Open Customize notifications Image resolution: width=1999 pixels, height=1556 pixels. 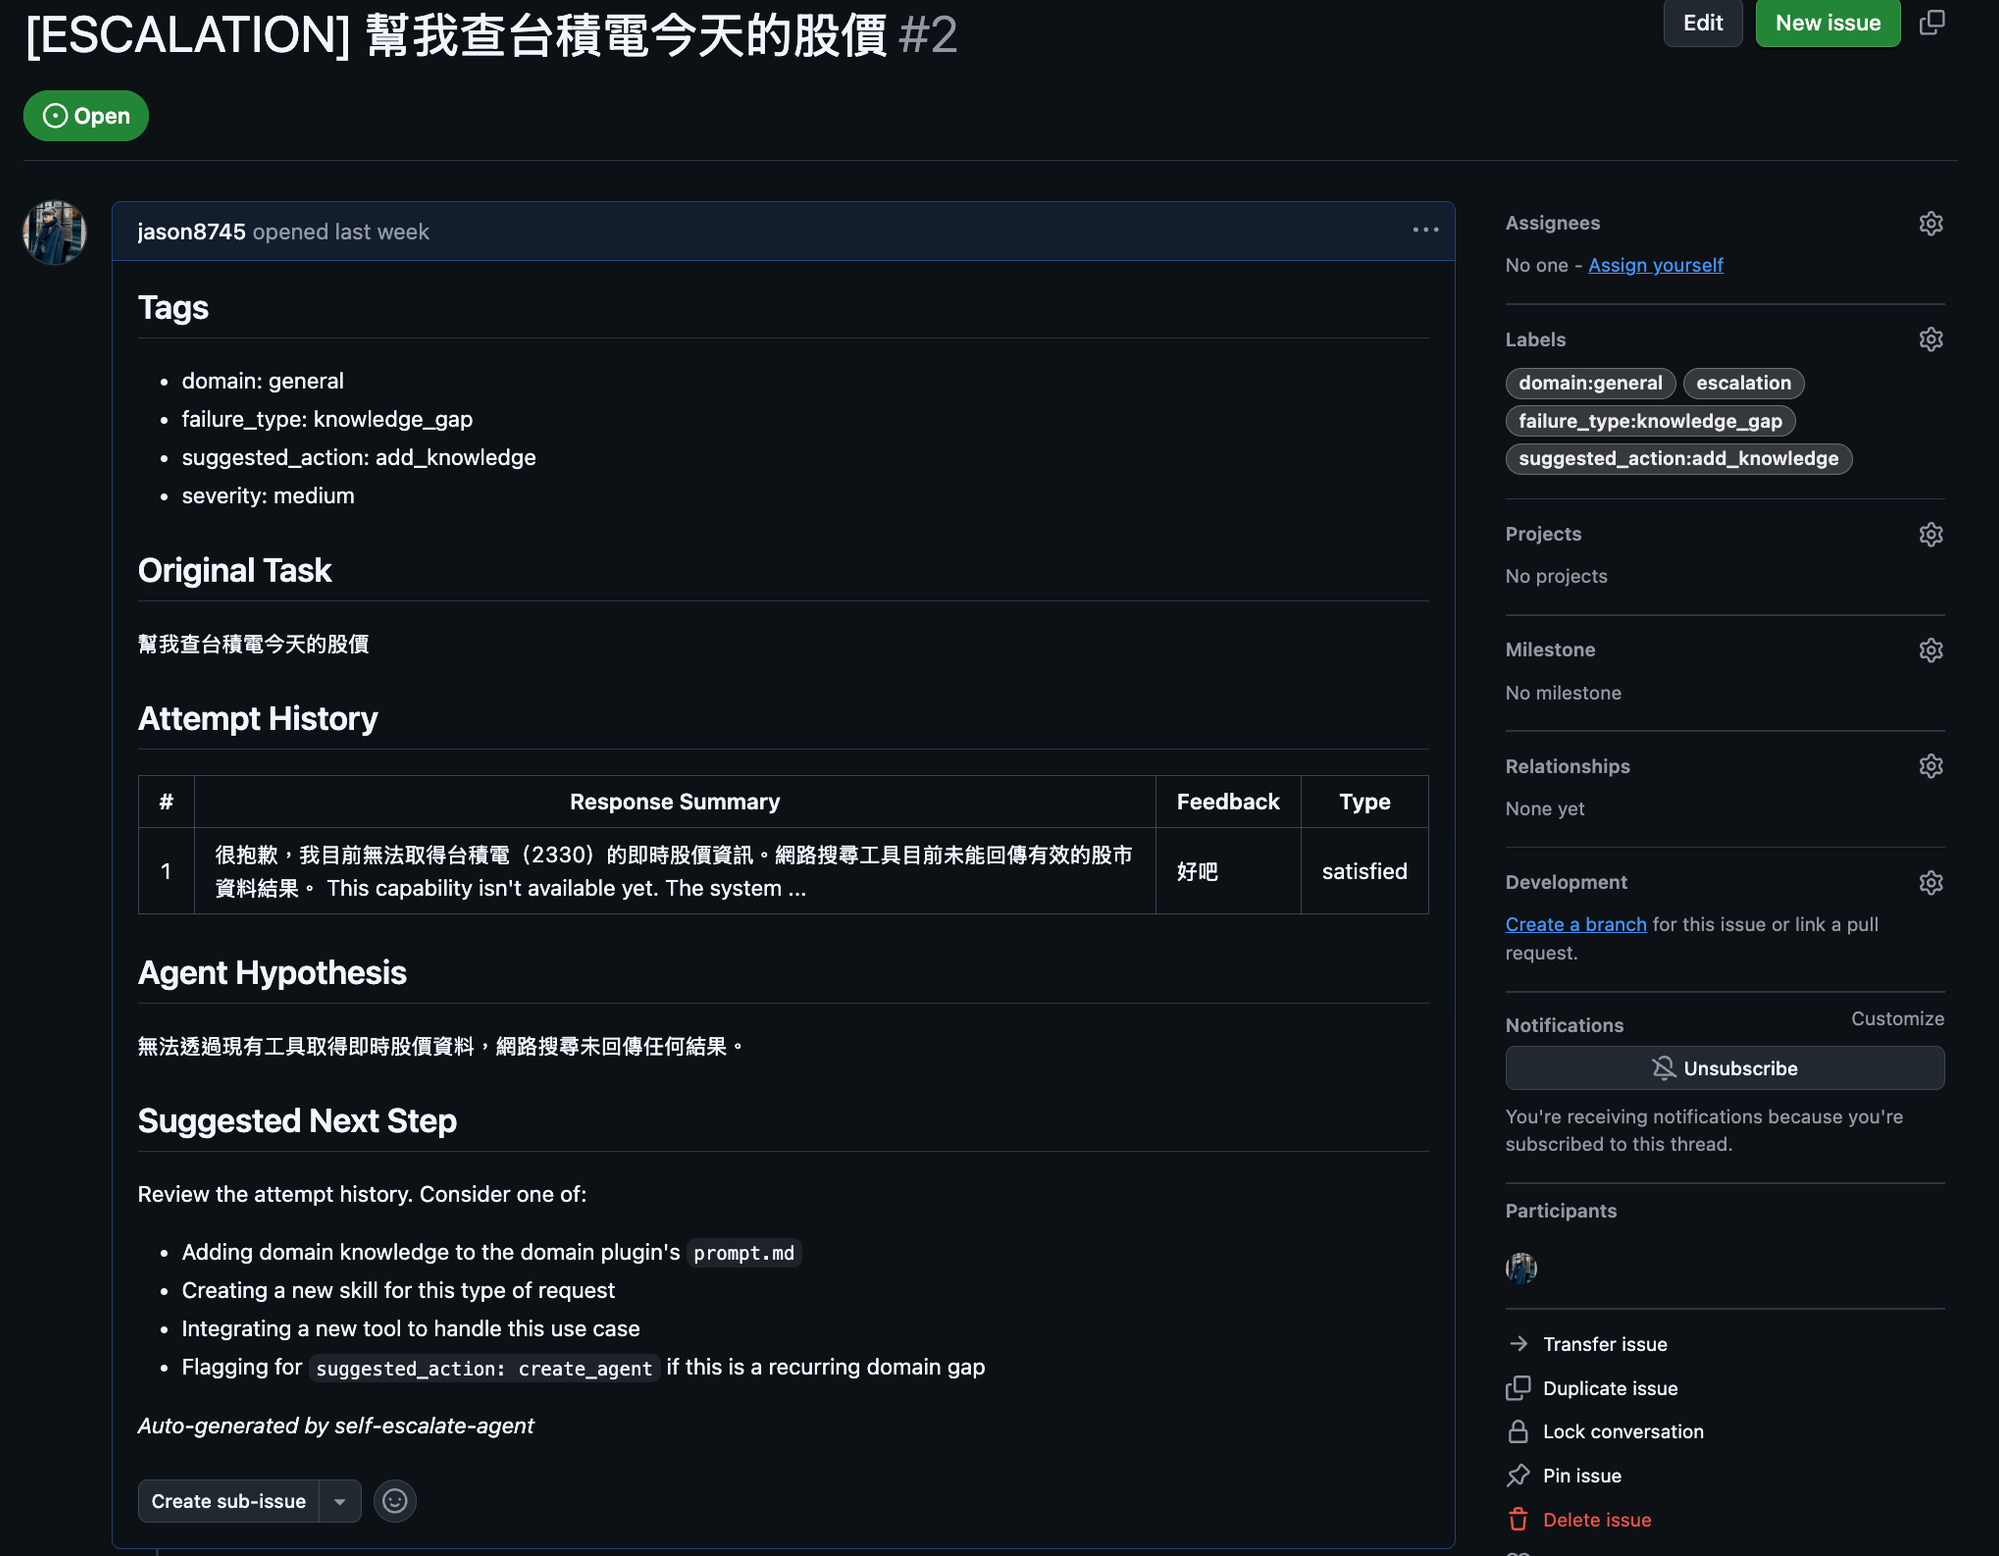(x=1897, y=1018)
